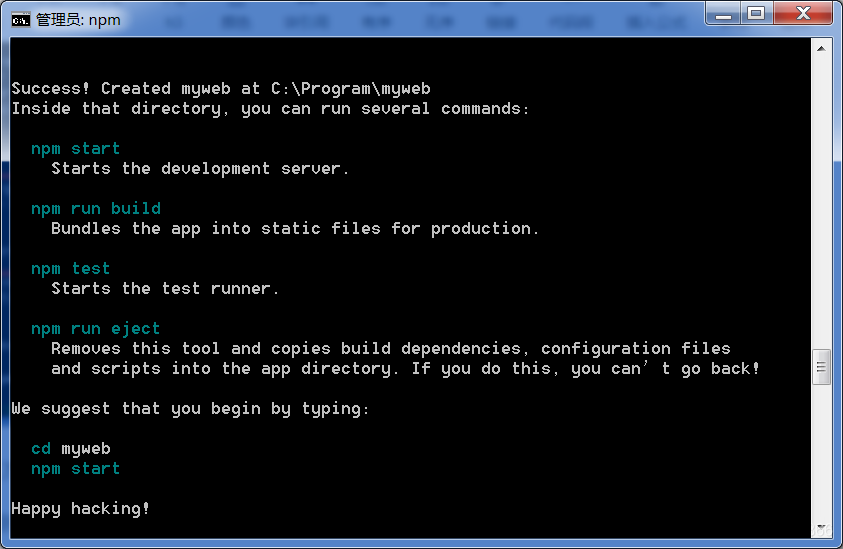Click 'Starts the development server.' description
This screenshot has width=843, height=549.
pyautogui.click(x=201, y=168)
